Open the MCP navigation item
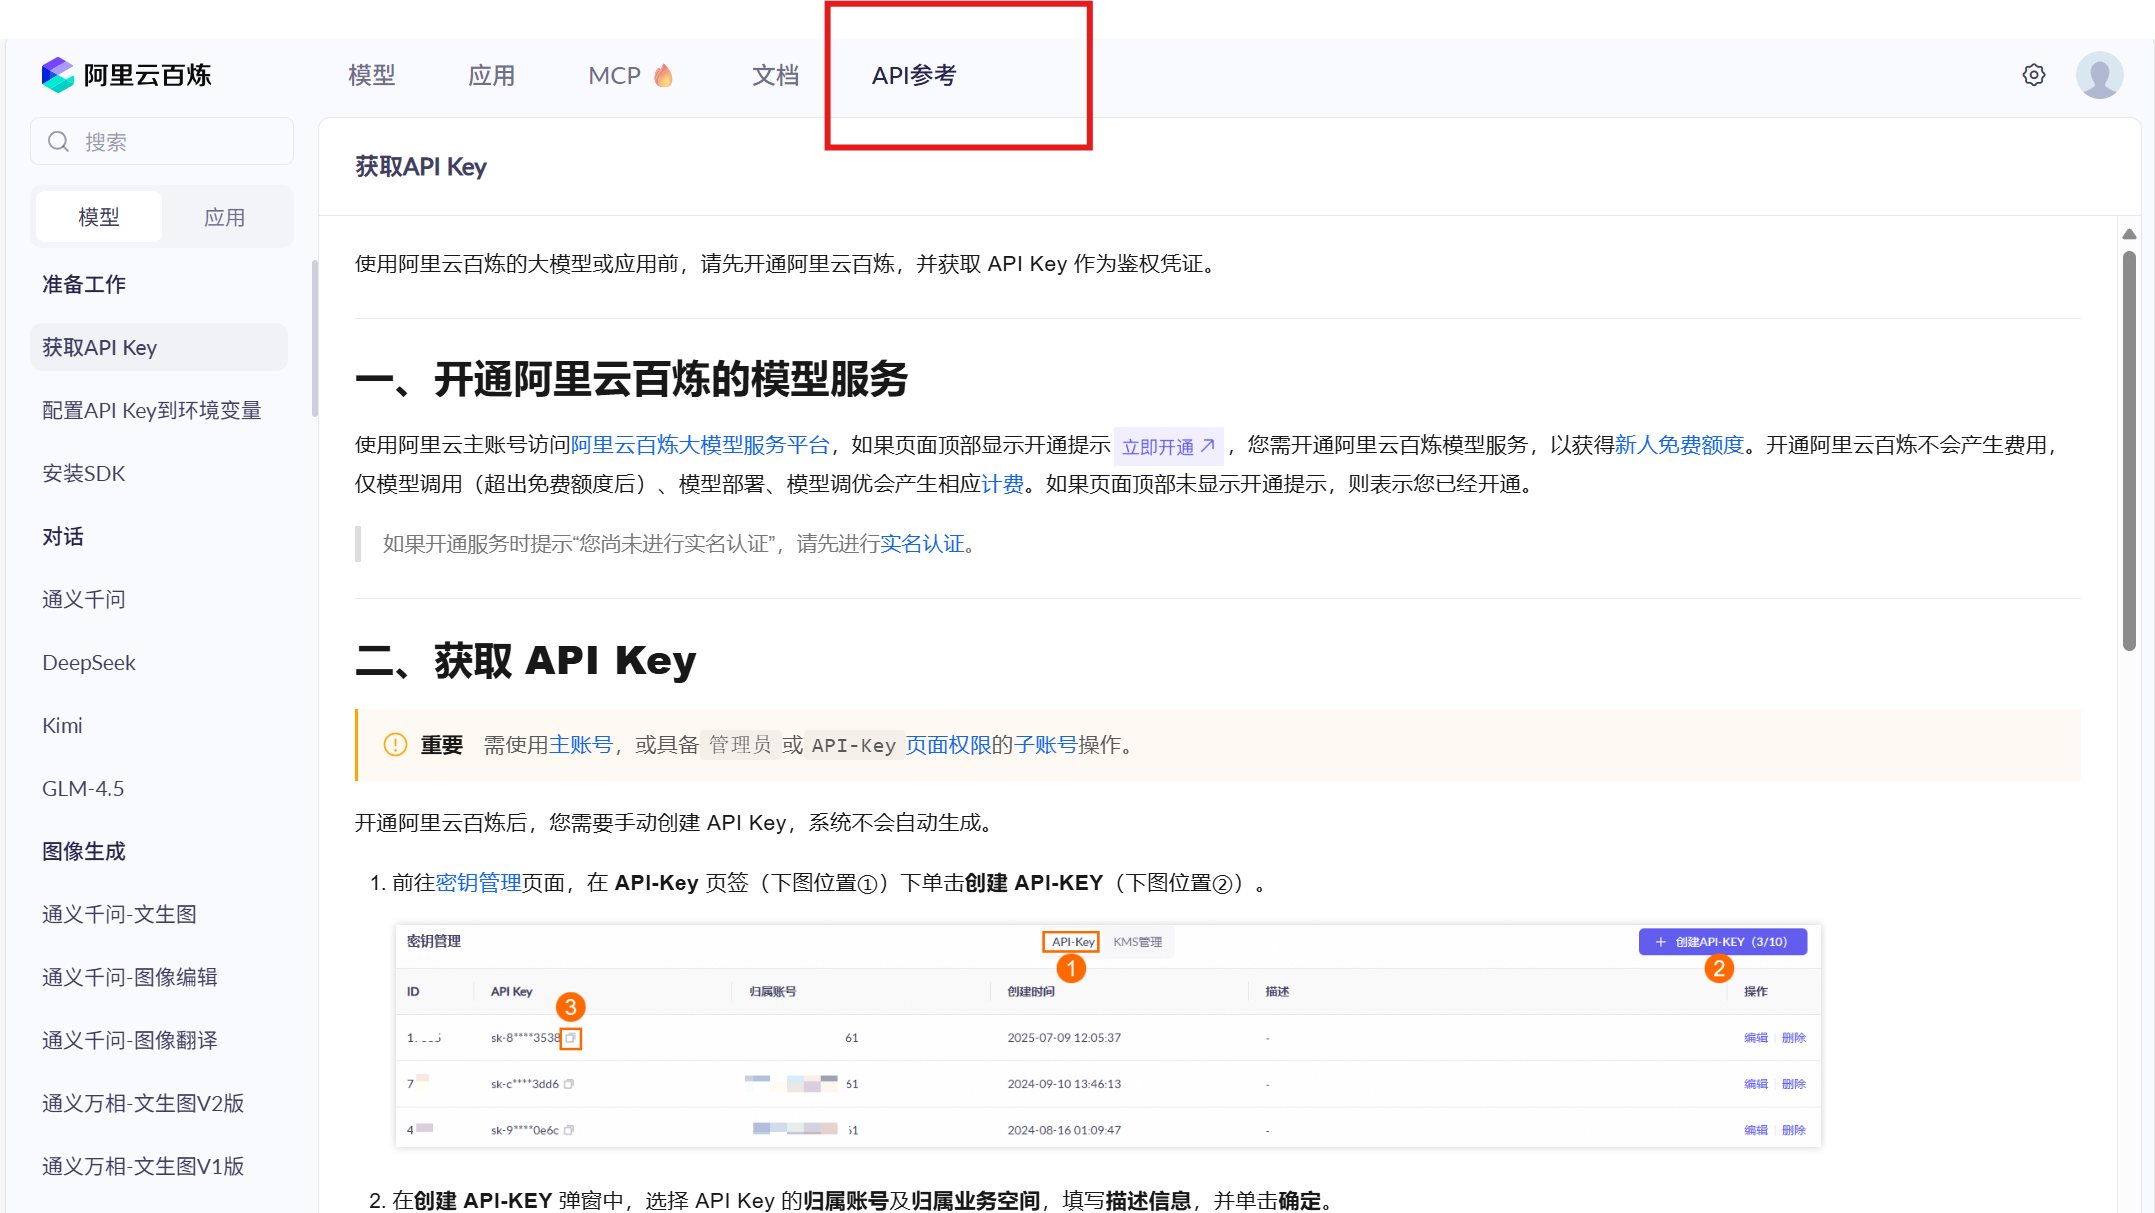The width and height of the screenshot is (2155, 1213). click(x=630, y=76)
